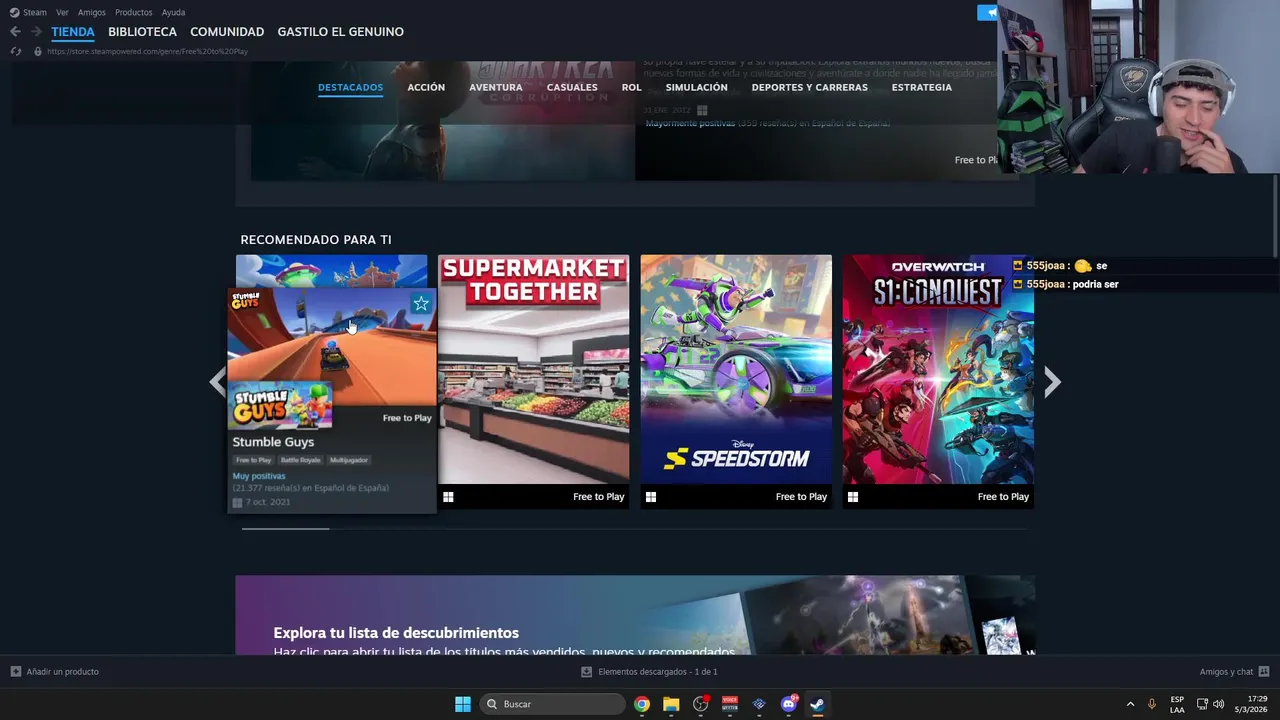The height and width of the screenshot is (720, 1280).
Task: Click the Battle Royale tag on Stumble Guys
Action: 300,460
